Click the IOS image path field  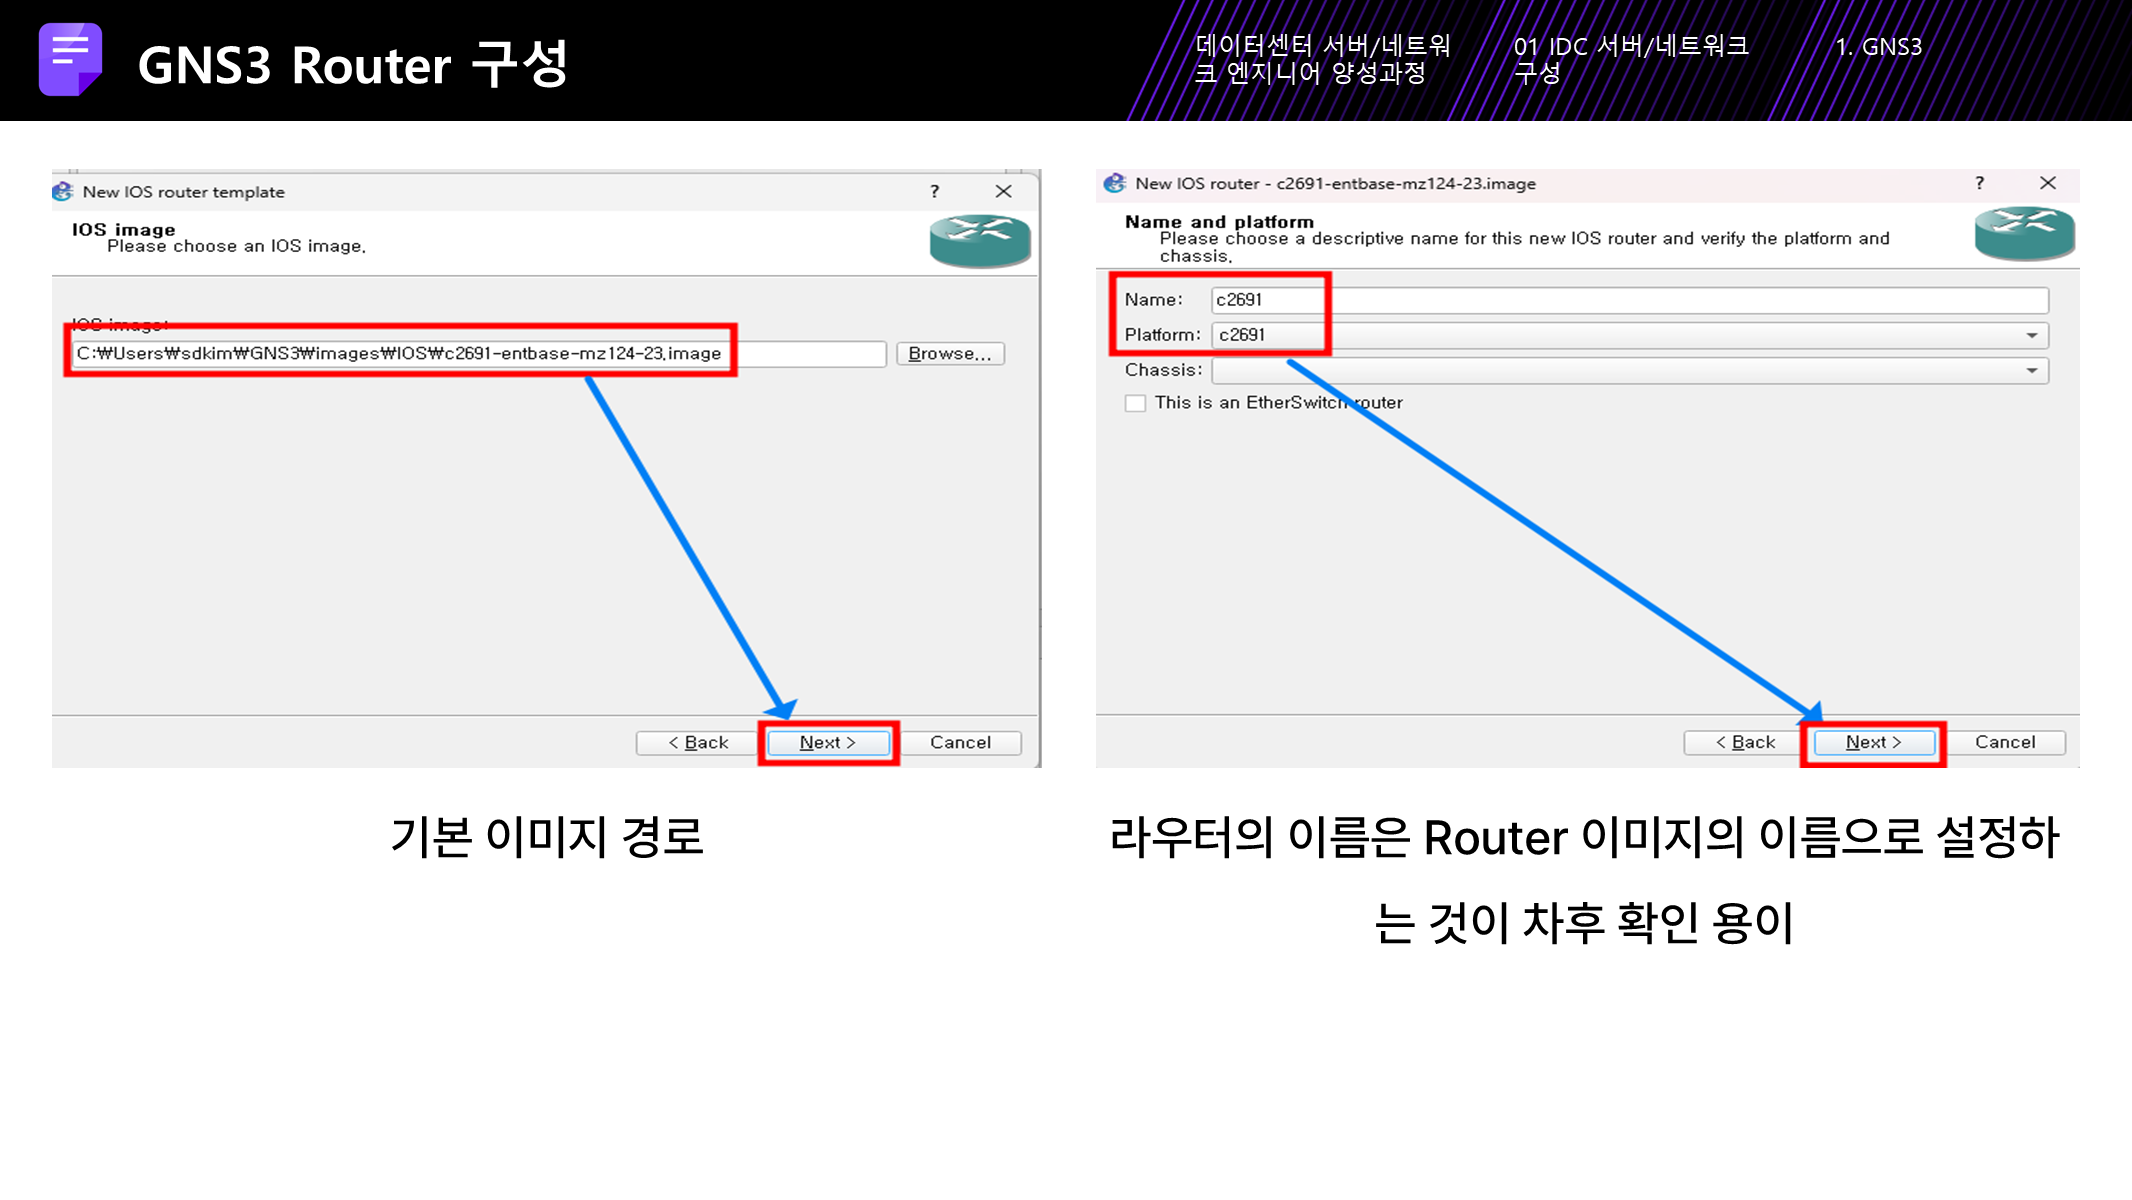[478, 354]
